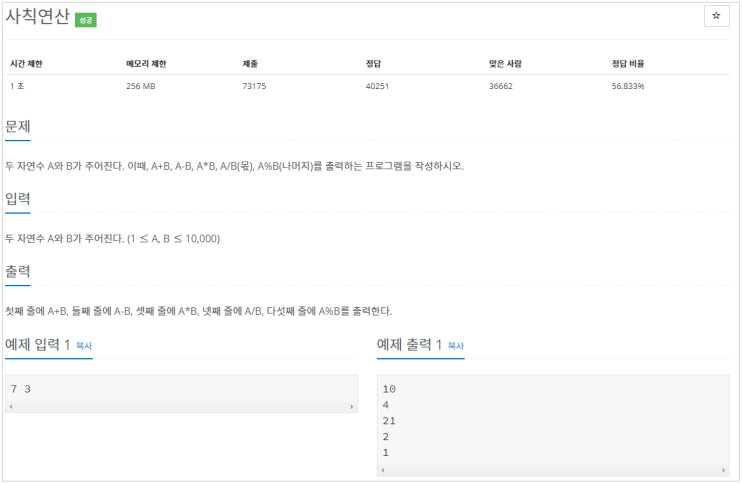Click the 맞은 사람 column header
Screen dimensions: 743x484
(505, 64)
